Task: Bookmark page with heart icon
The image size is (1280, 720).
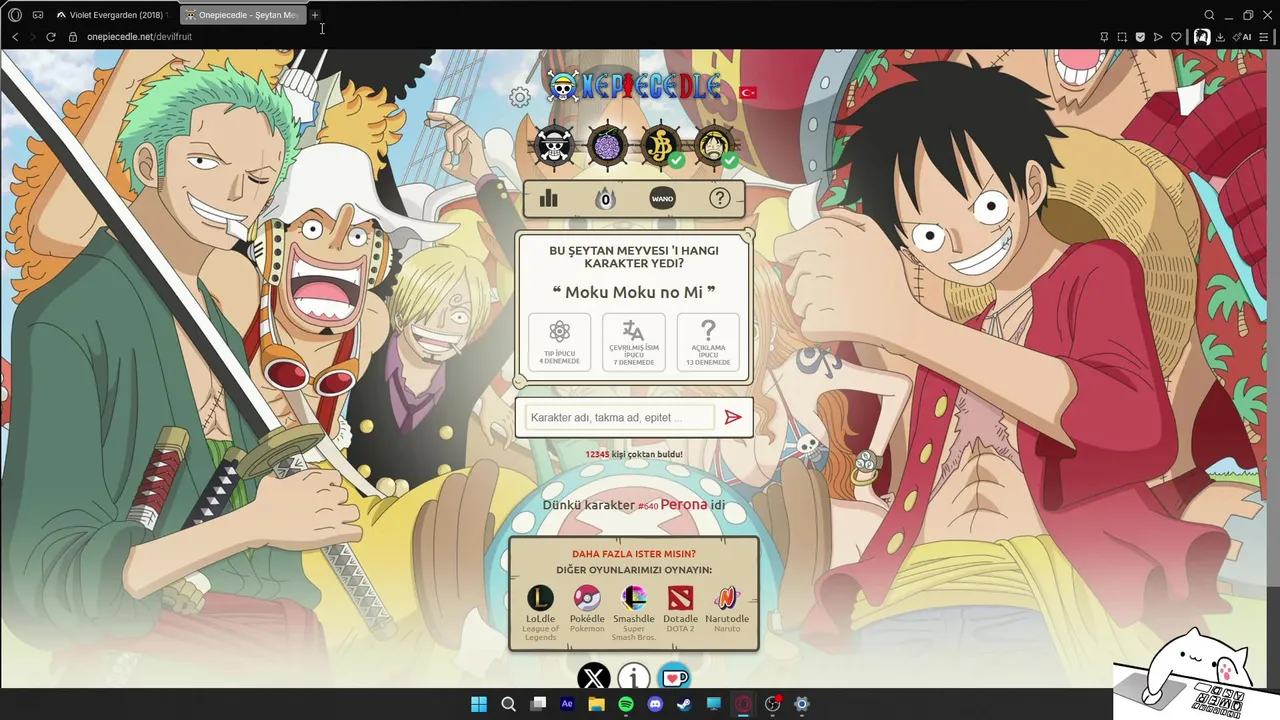Action: click(x=1176, y=37)
